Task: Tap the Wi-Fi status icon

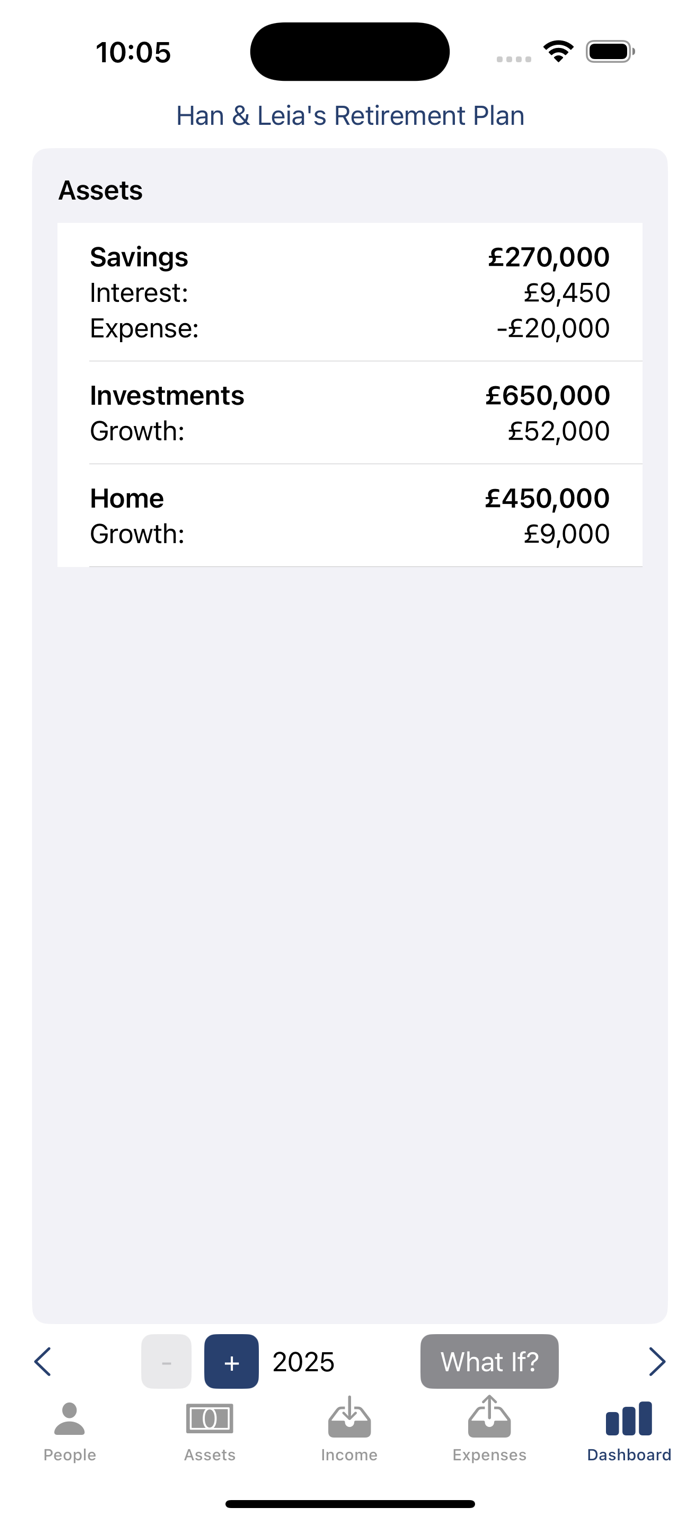Action: point(558,51)
